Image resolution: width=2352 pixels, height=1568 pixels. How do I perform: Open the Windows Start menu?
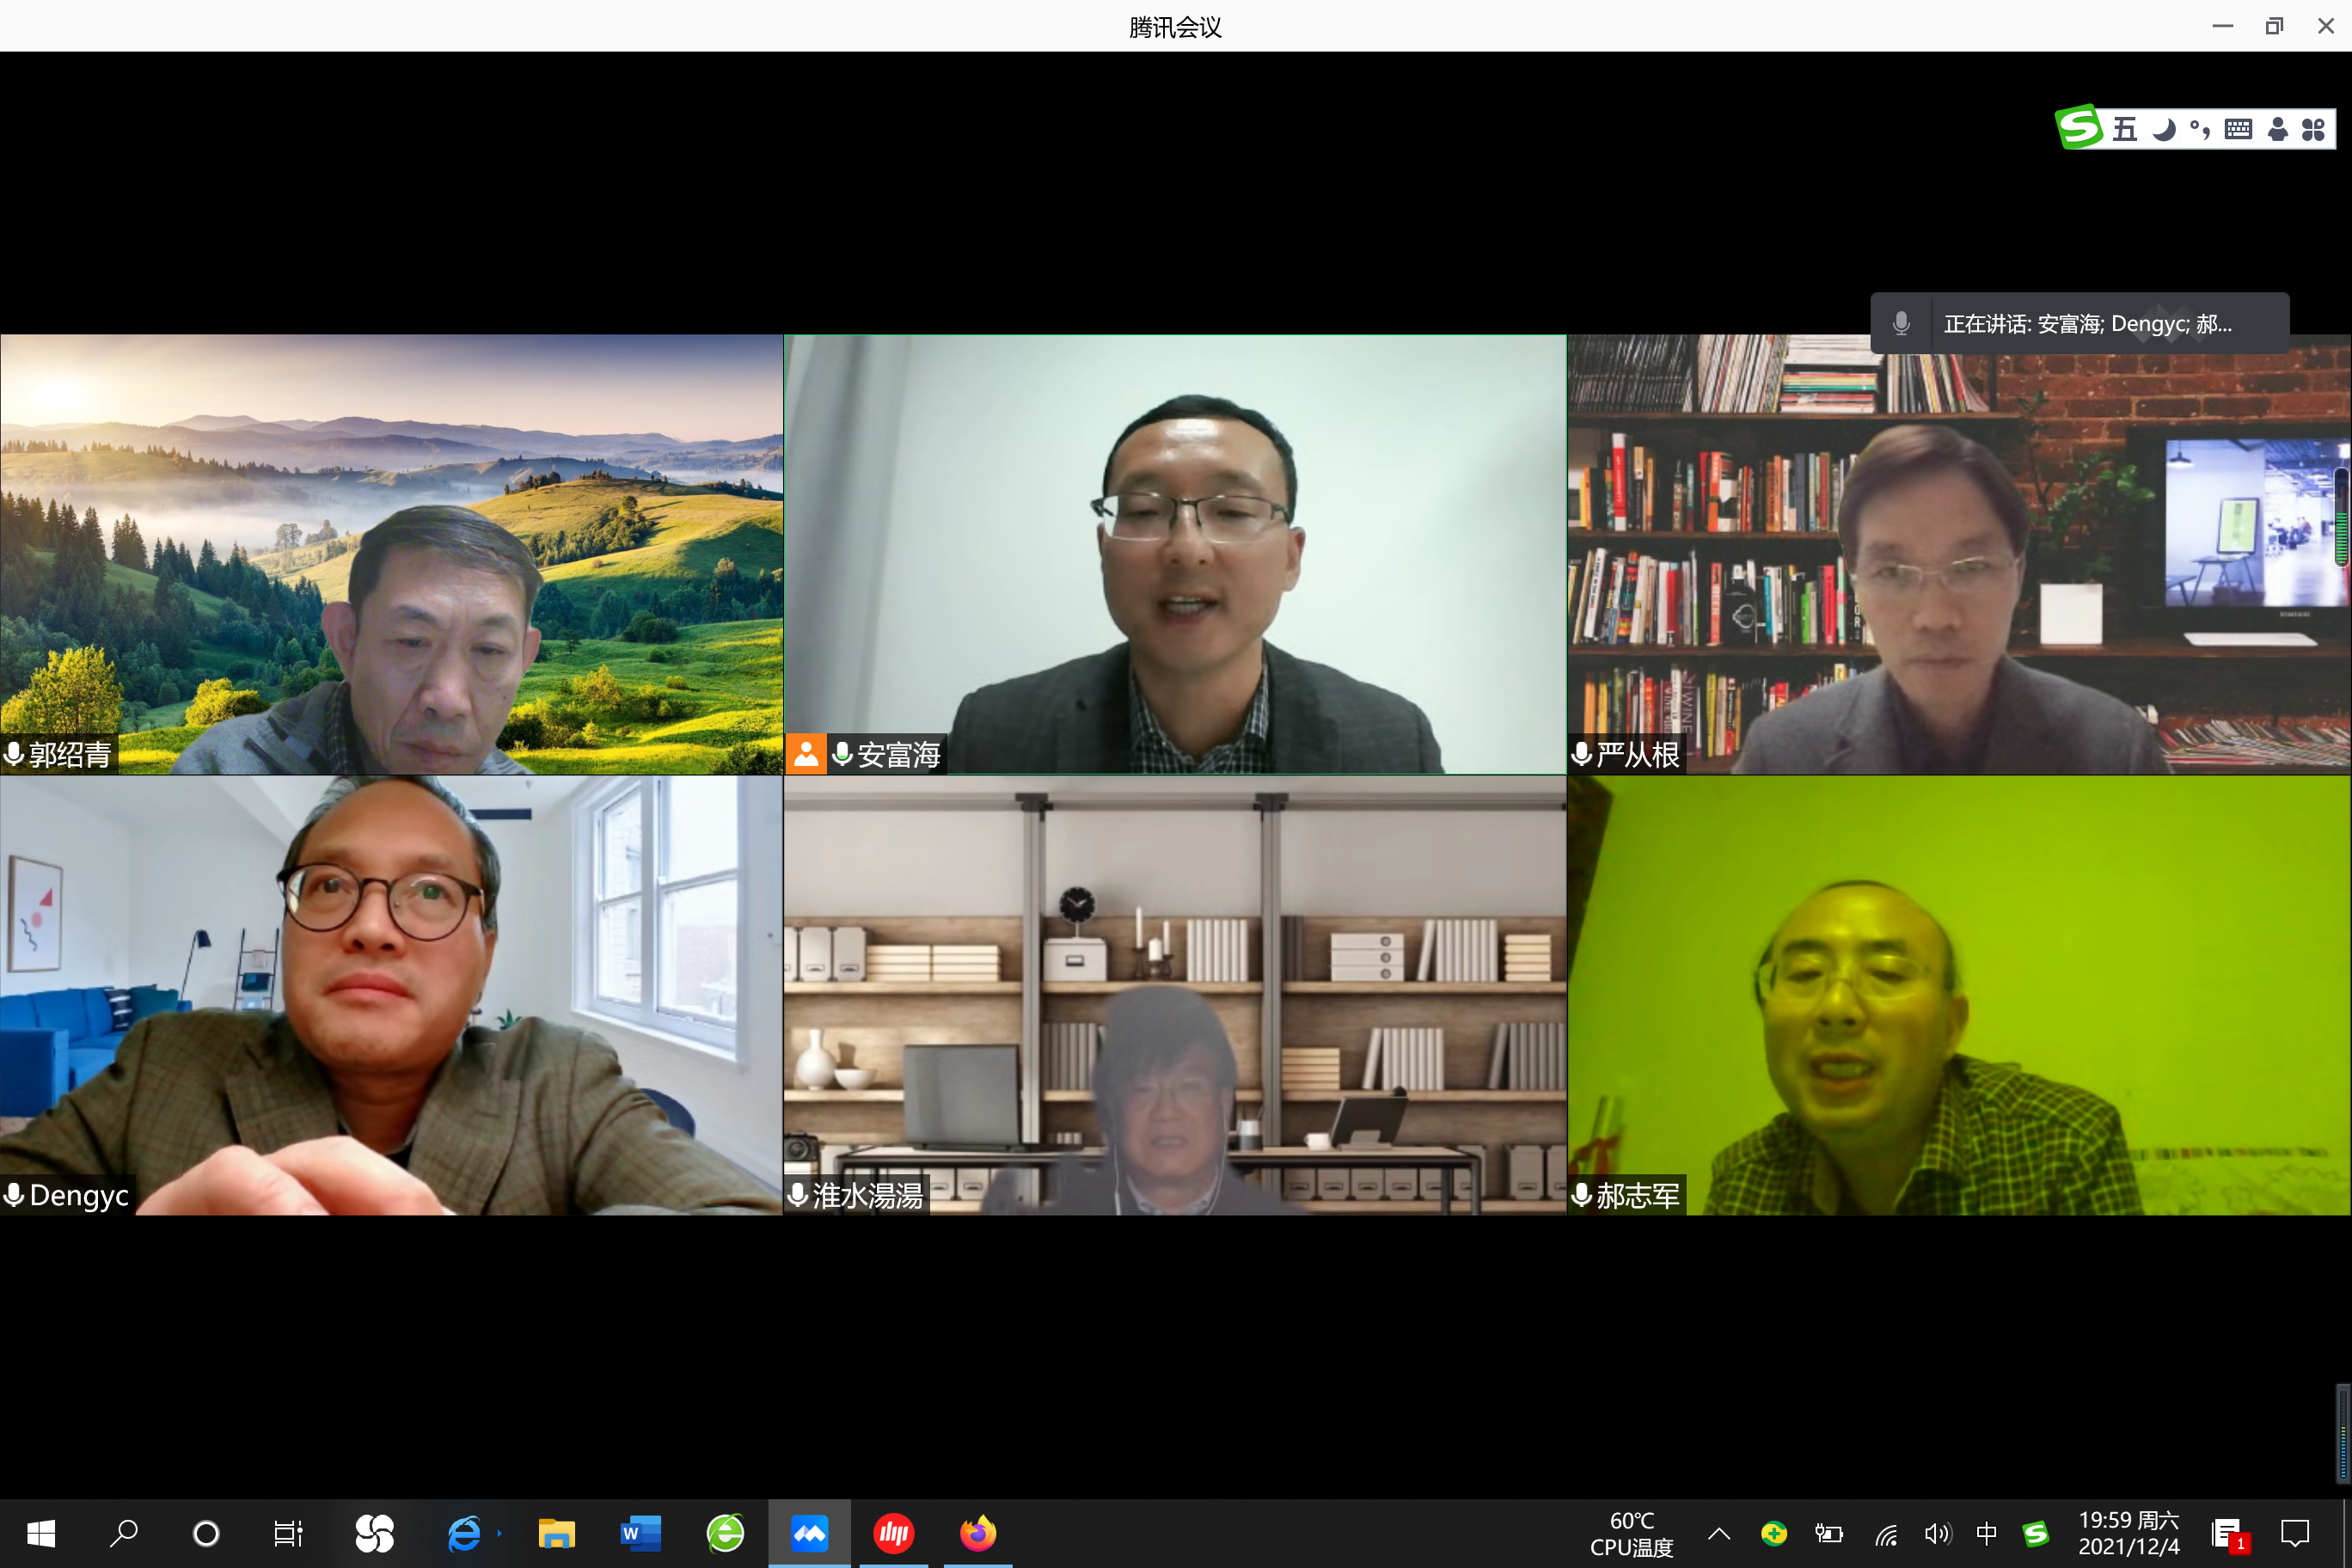(x=41, y=1533)
